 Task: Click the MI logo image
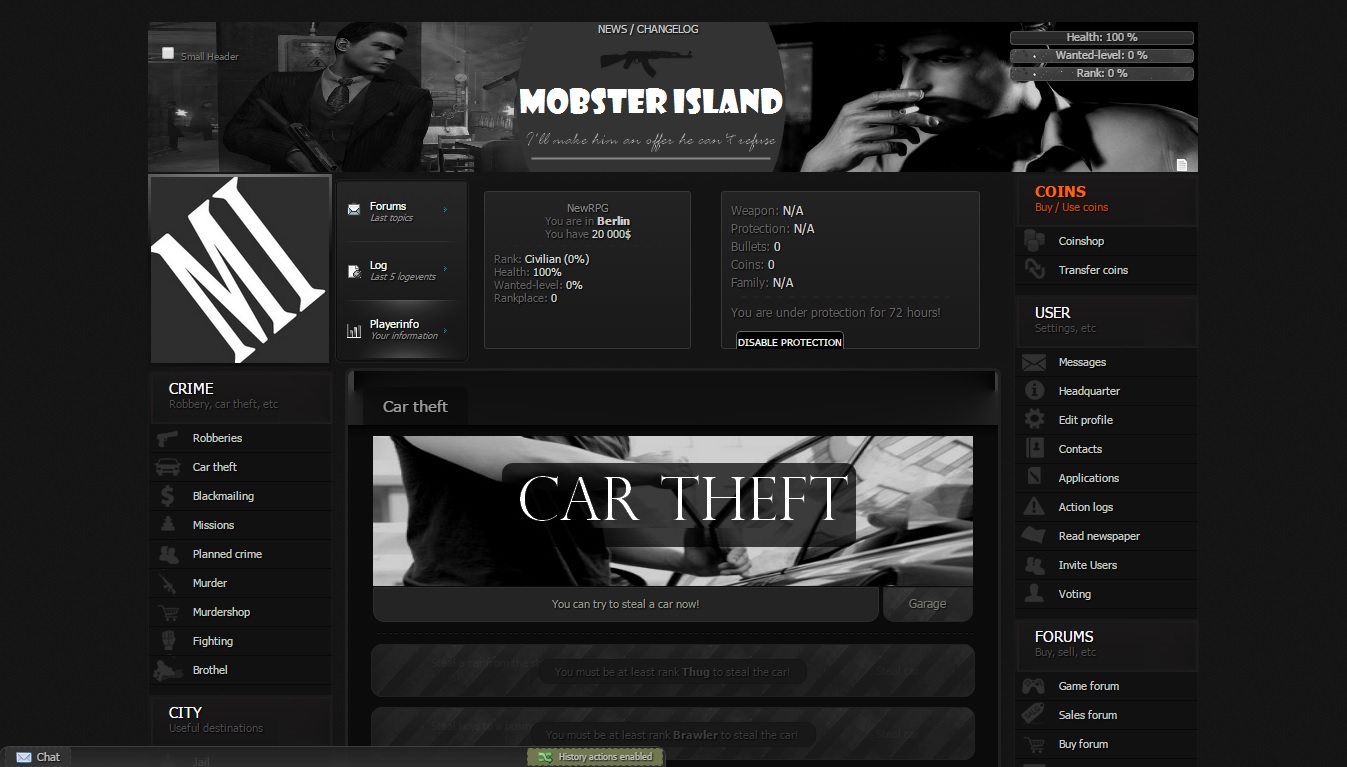click(240, 270)
